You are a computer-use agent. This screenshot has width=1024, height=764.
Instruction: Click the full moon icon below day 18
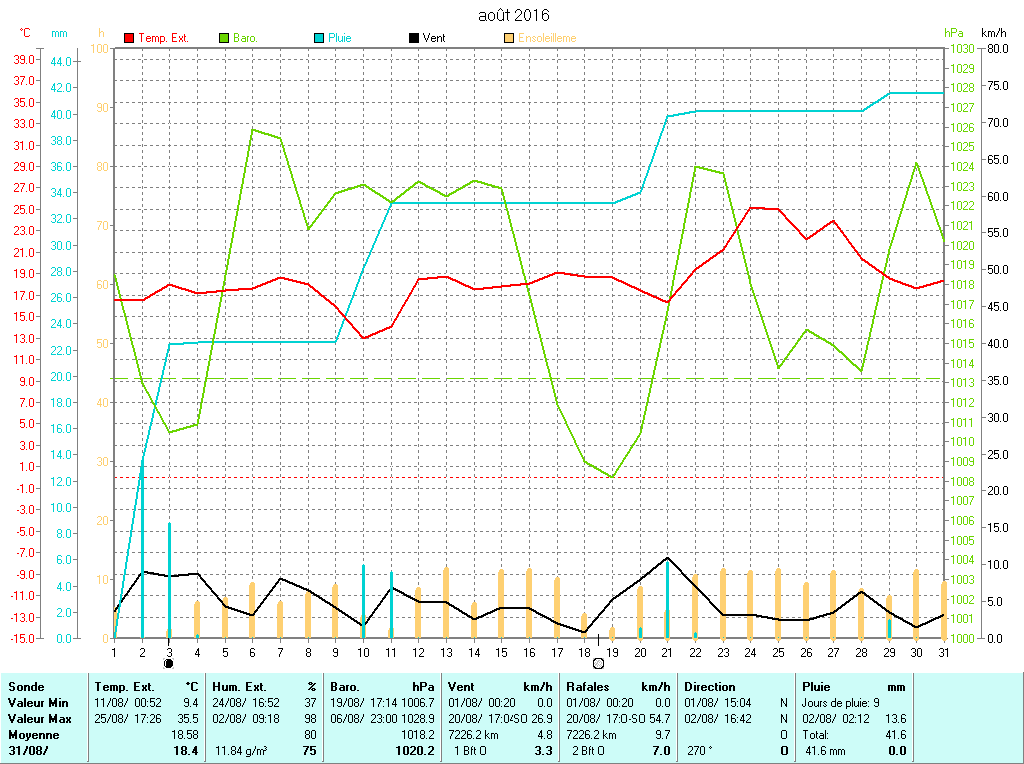coord(598,663)
